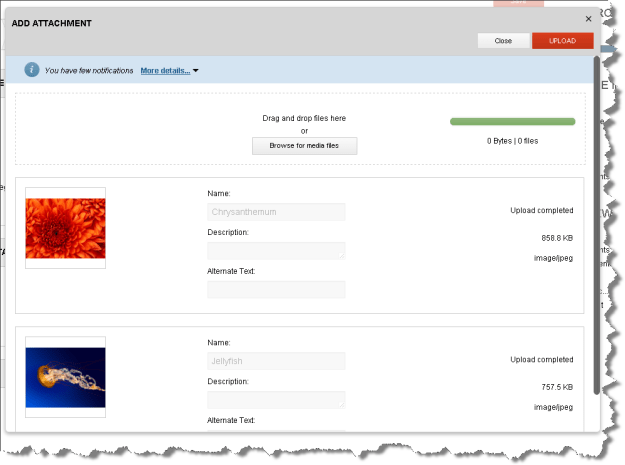Click the '858.8 KB' file size
625x465 pixels.
(557, 238)
